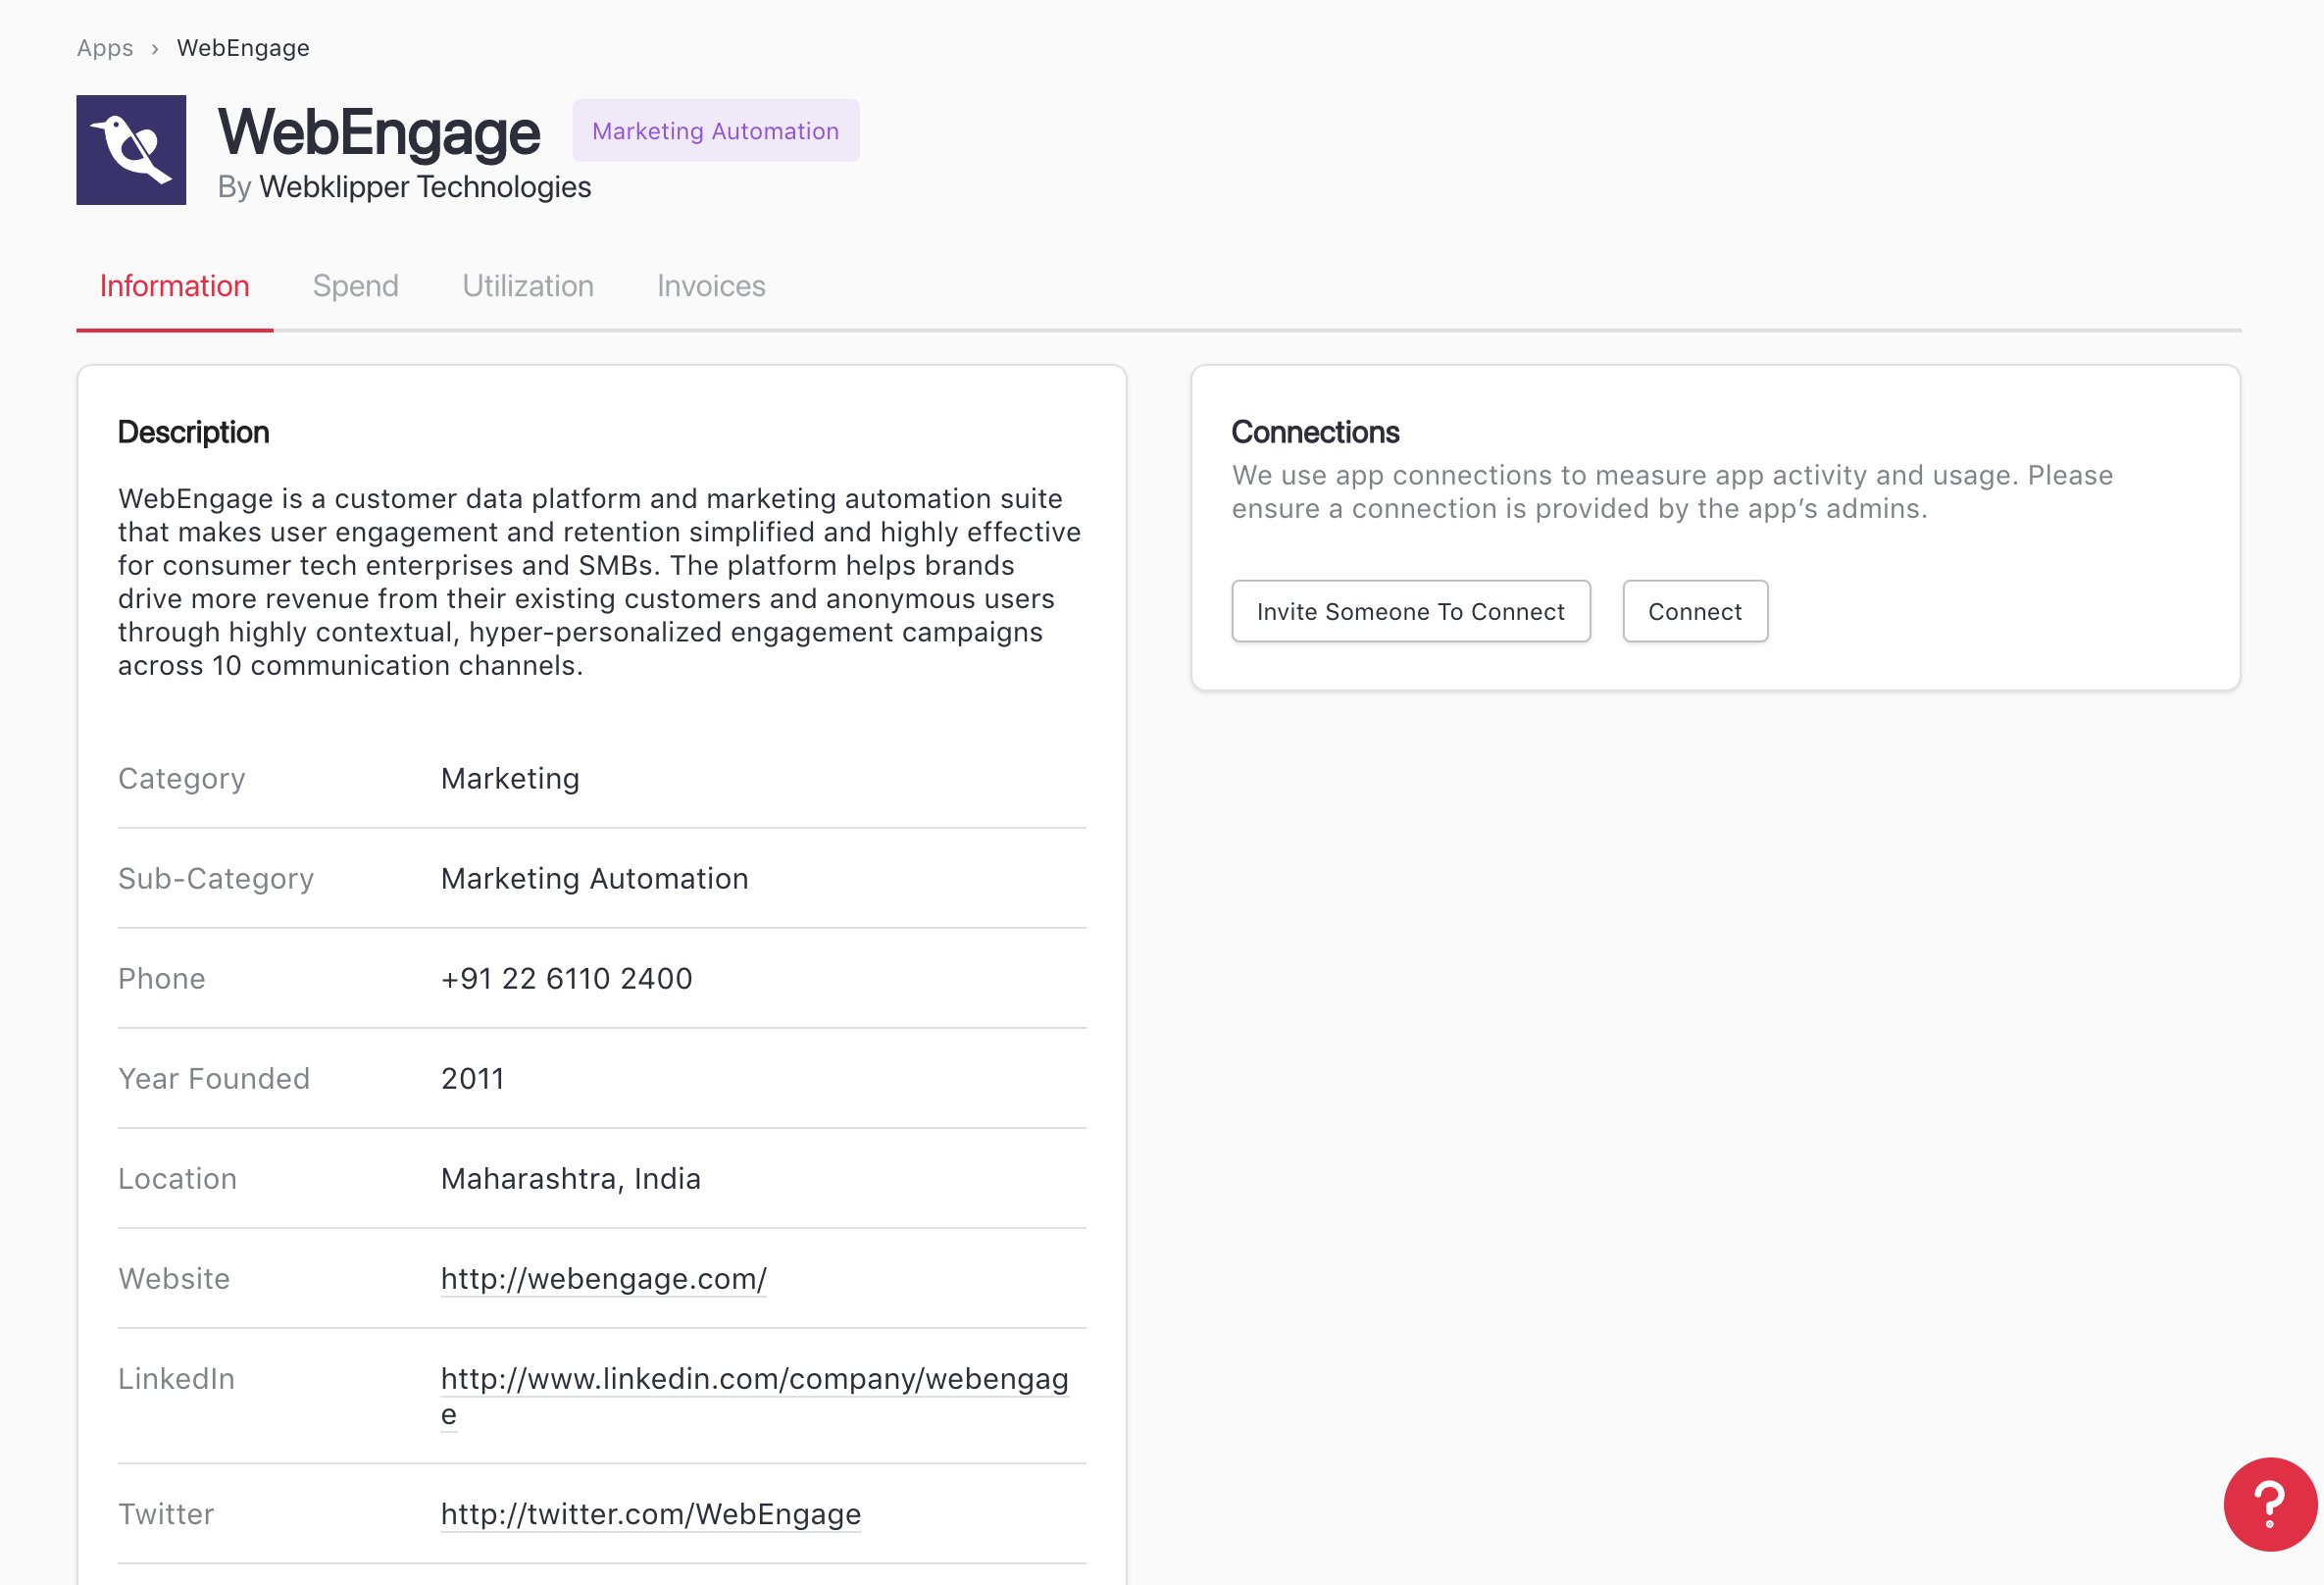Open the Utilization tab

pos(527,286)
